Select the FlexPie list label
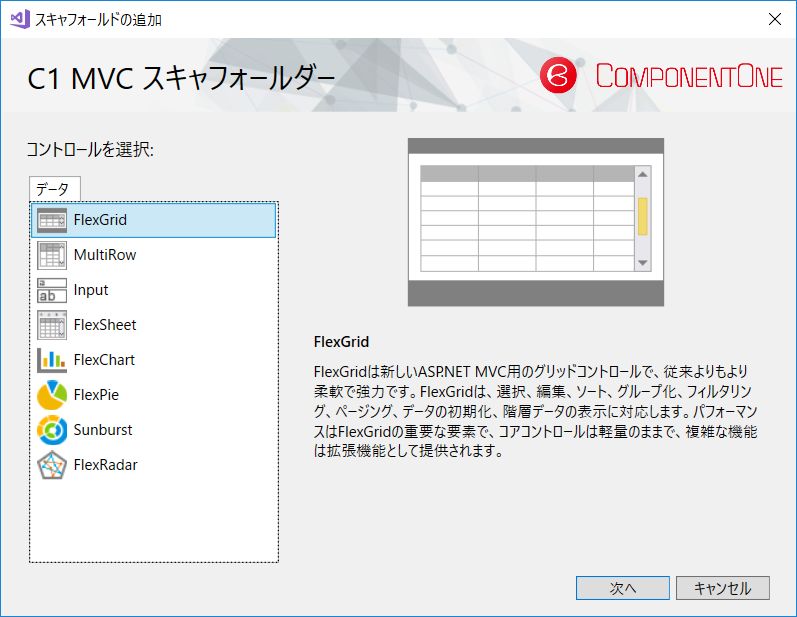Viewport: 797px width, 617px height. [96, 395]
